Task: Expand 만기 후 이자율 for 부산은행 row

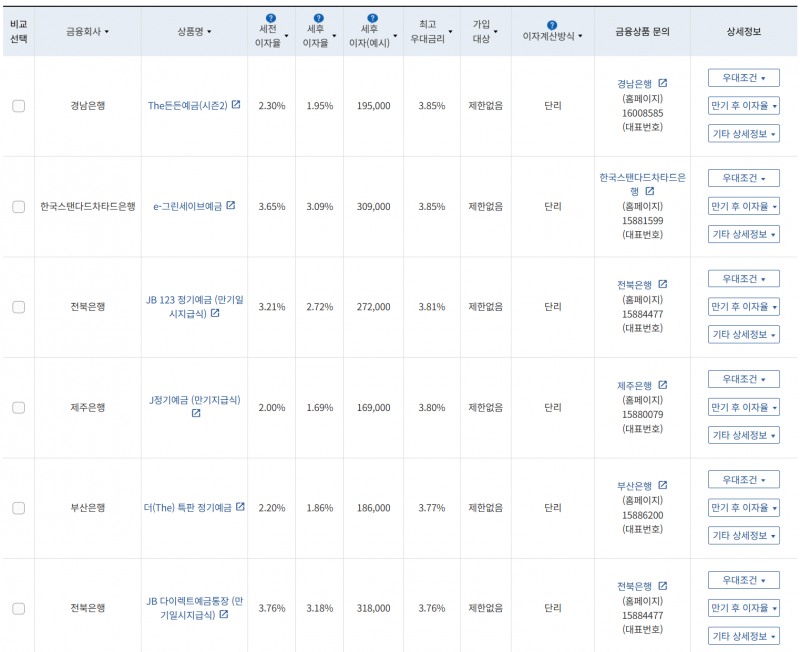Action: (744, 508)
